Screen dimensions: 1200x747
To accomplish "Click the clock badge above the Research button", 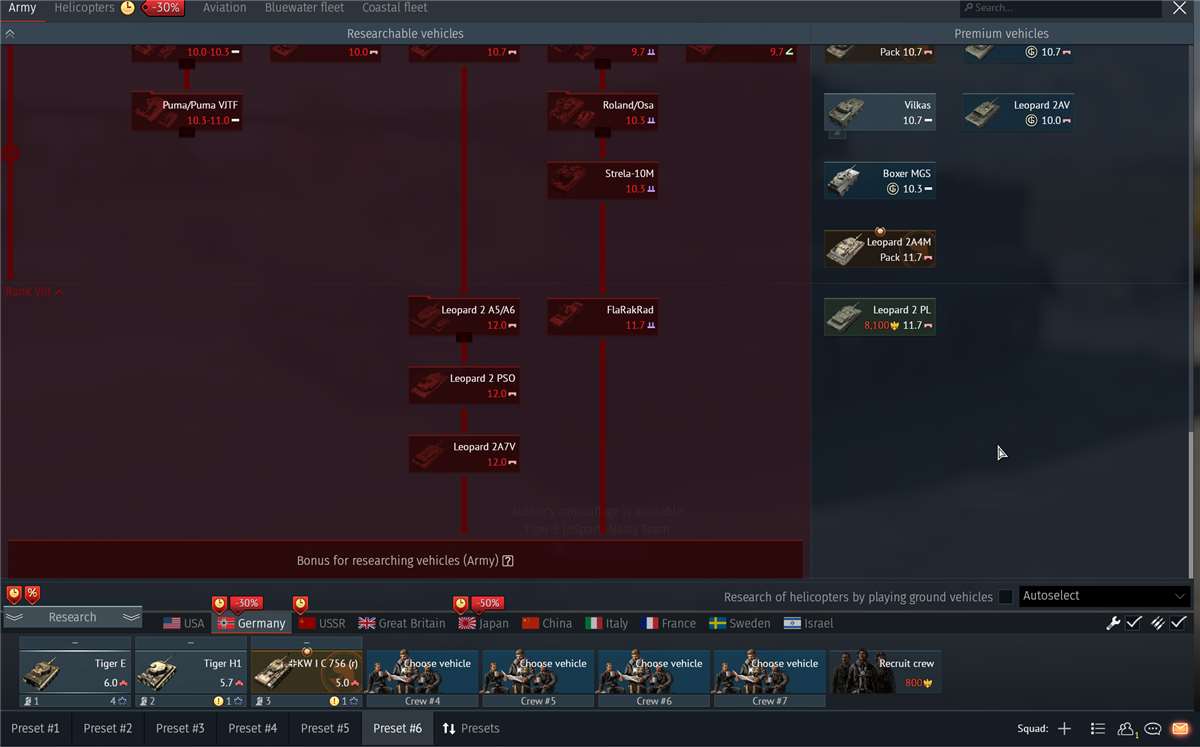I will click(x=14, y=594).
